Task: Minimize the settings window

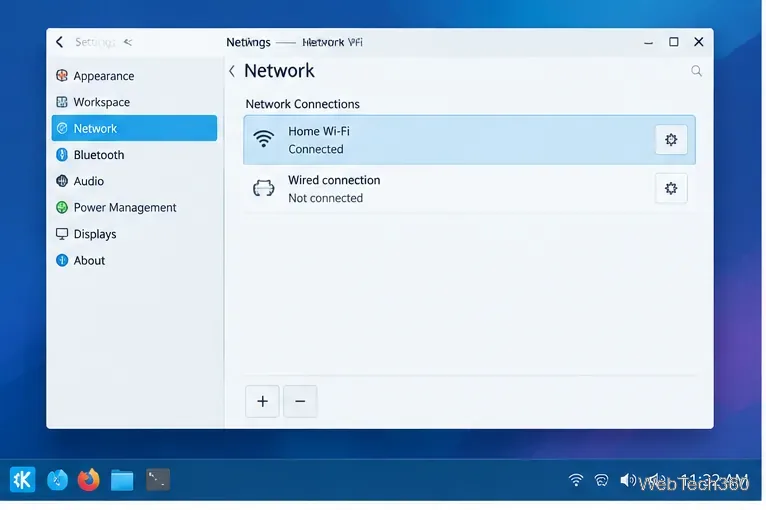Action: 648,43
